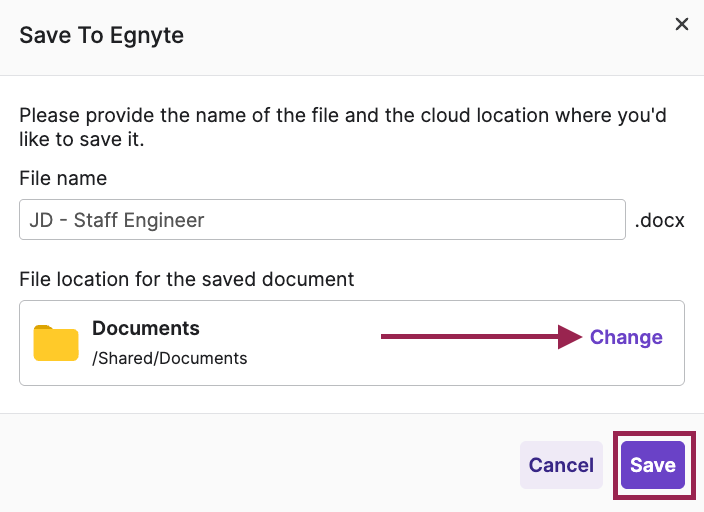Click the yellow Documents folder icon
This screenshot has height=512, width=704.
(x=56, y=343)
